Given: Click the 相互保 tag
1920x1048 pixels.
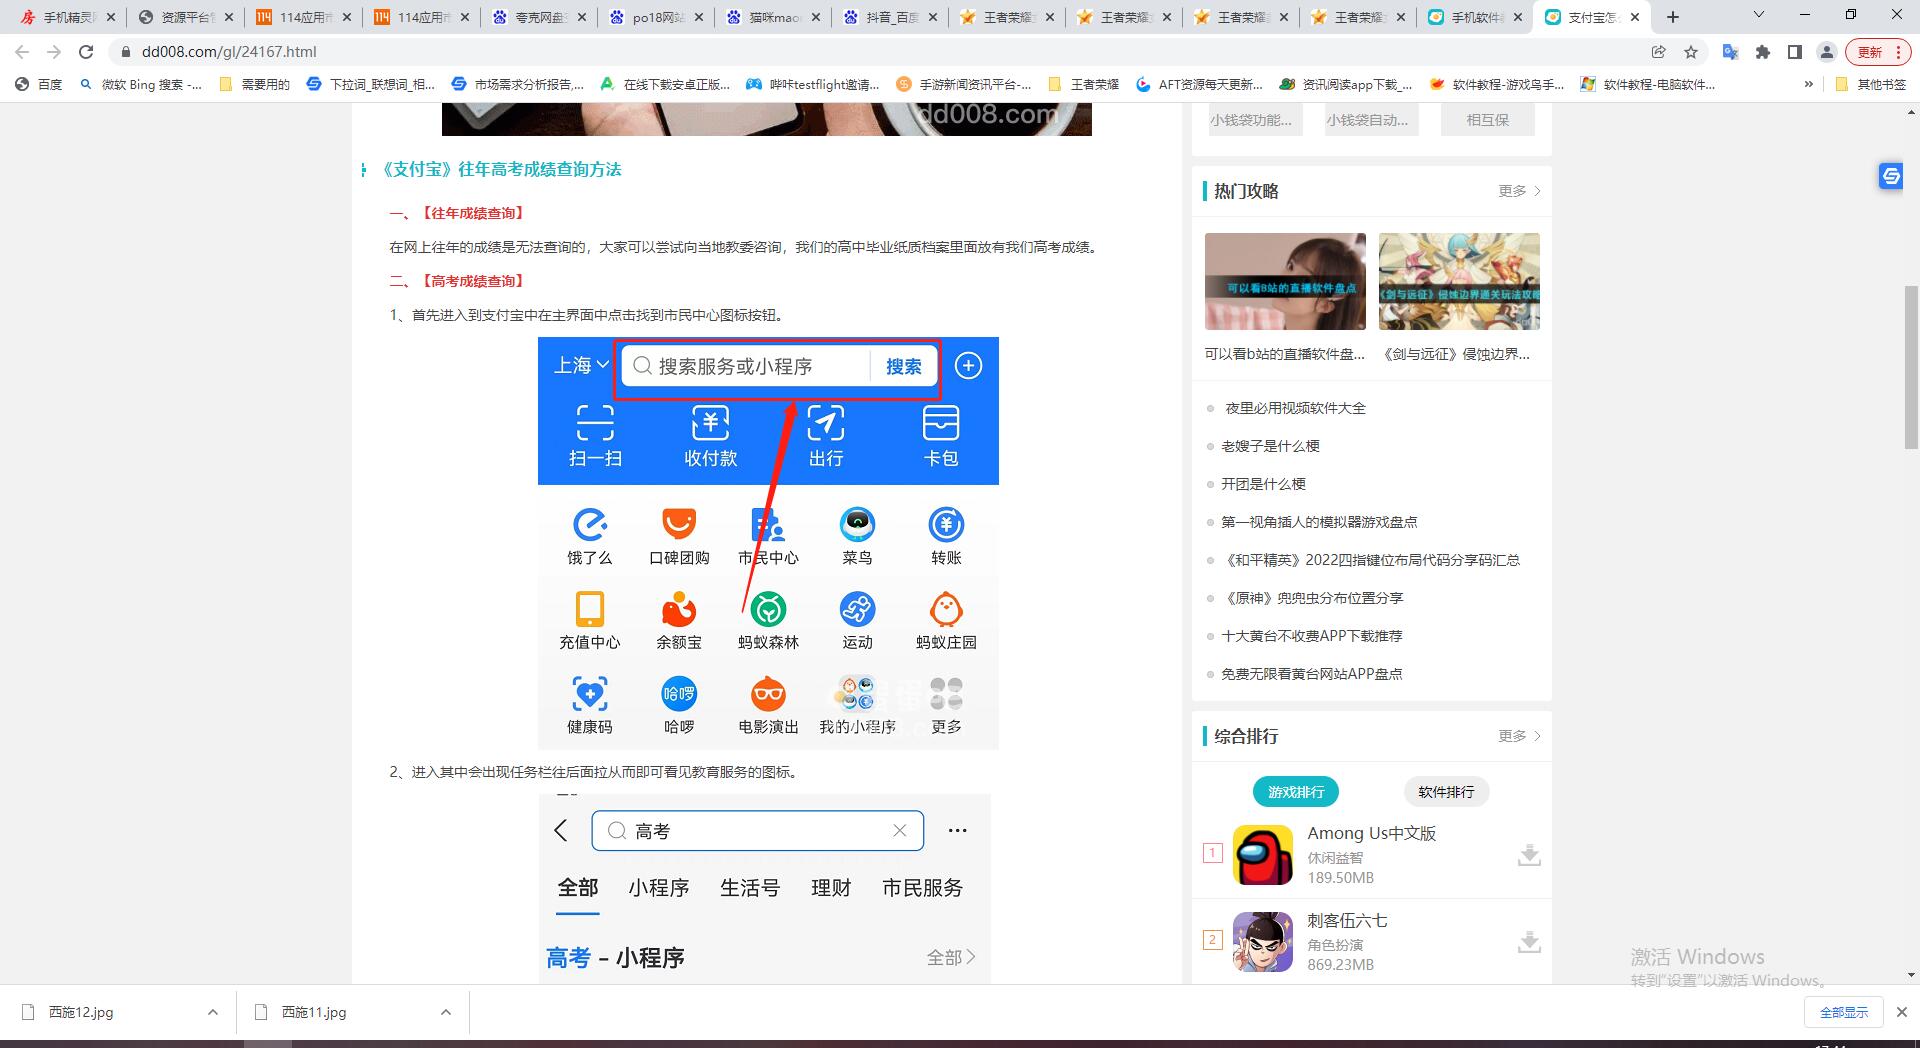Looking at the screenshot, I should pyautogui.click(x=1487, y=120).
